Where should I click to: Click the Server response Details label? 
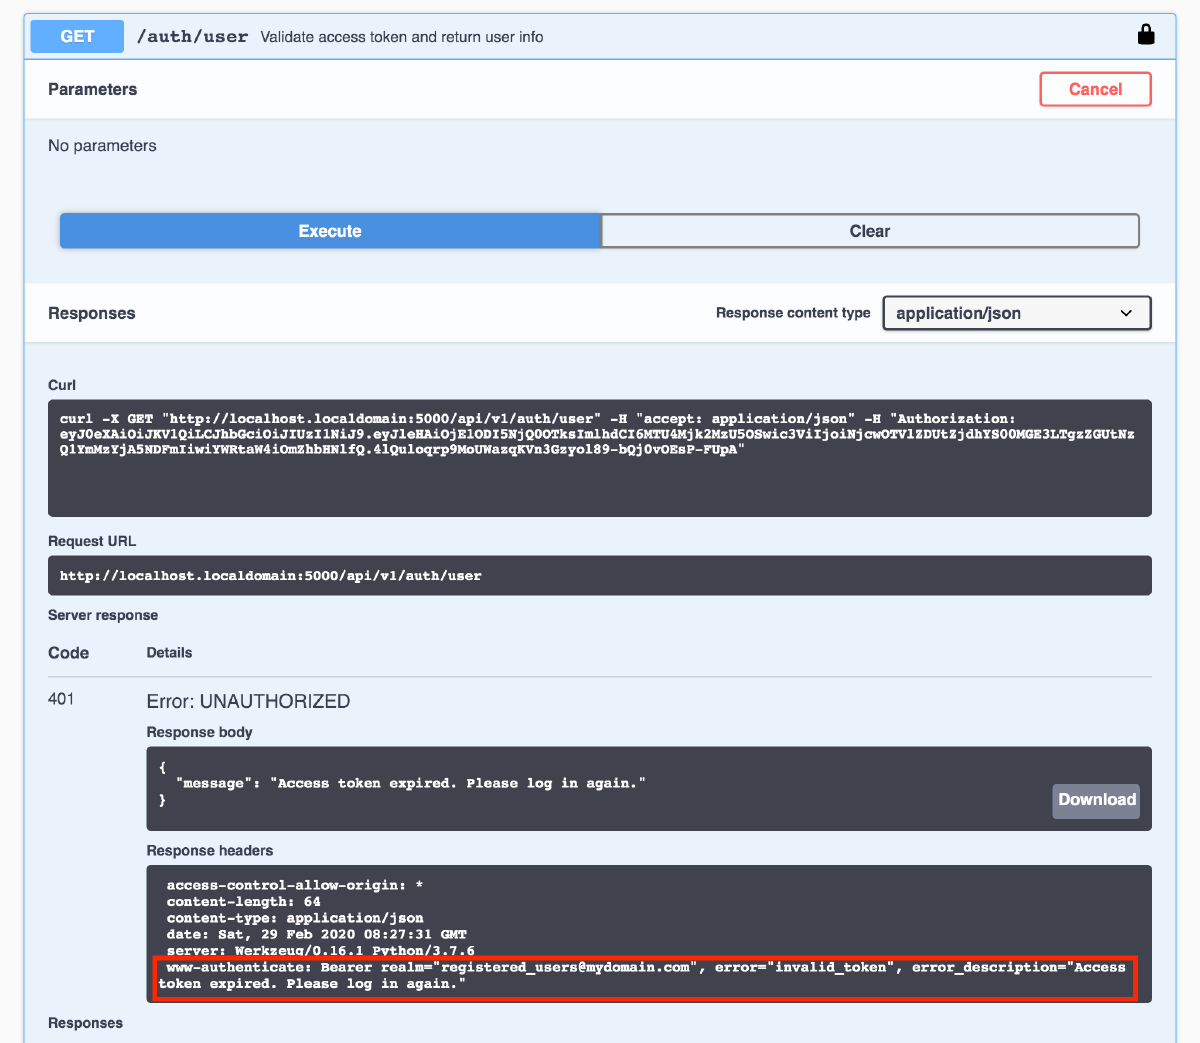tap(168, 652)
